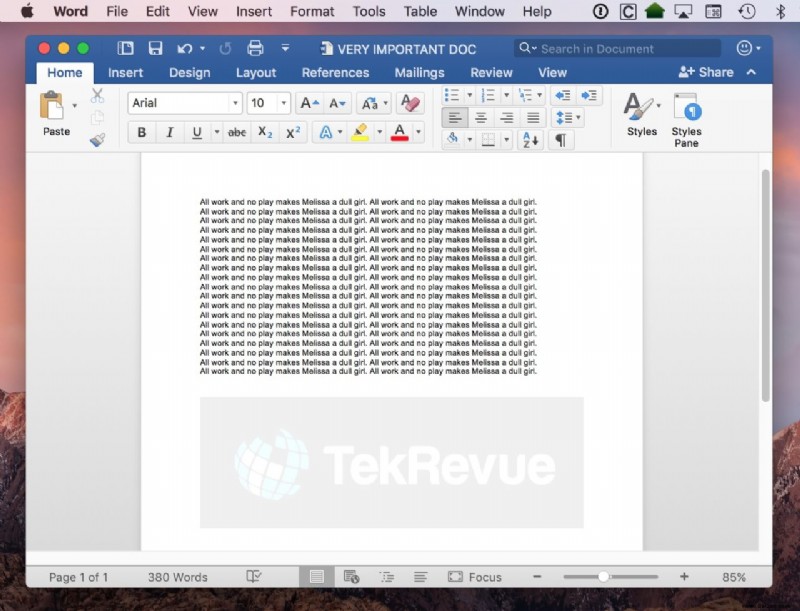Click the Paste clipboard icon
This screenshot has height=611, width=800.
click(52, 106)
